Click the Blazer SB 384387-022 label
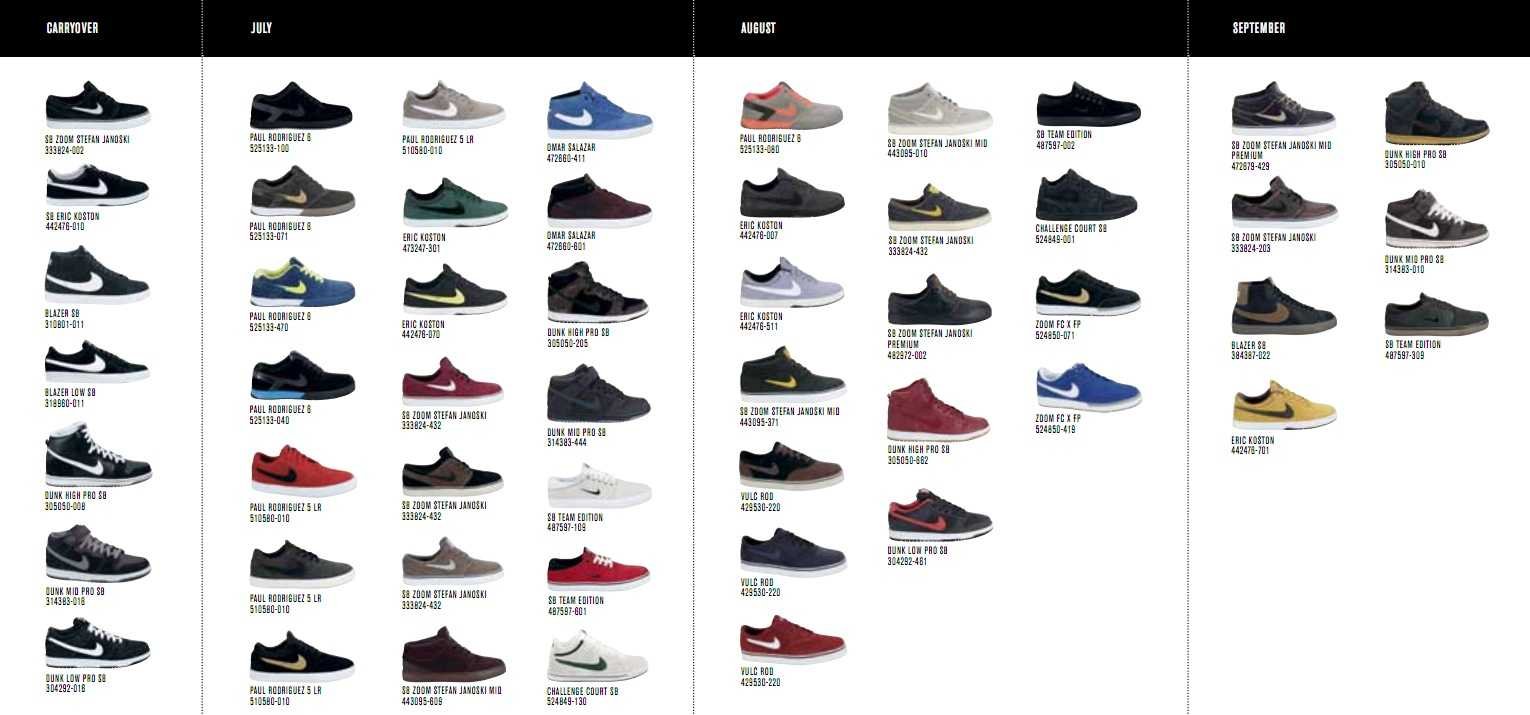 tap(1252, 350)
